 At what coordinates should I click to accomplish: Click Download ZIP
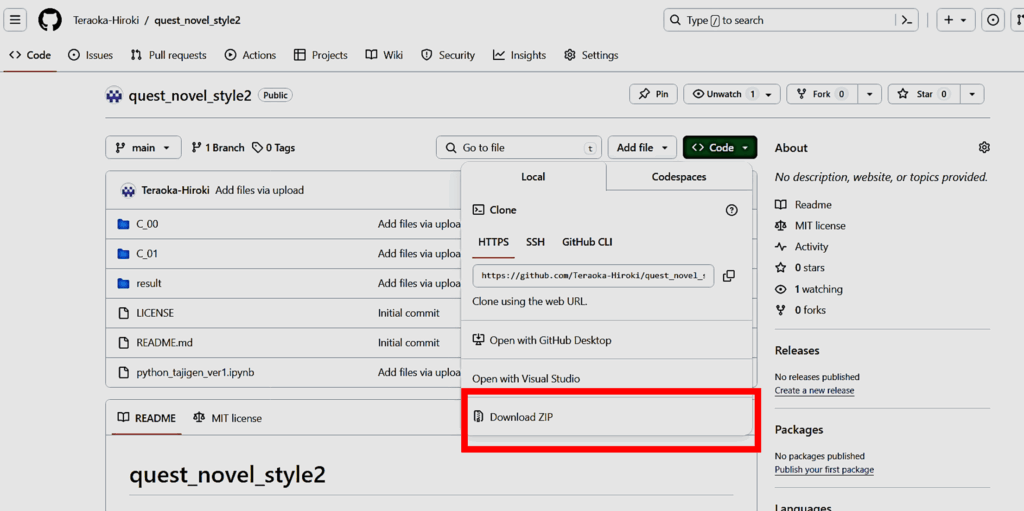[x=520, y=417]
